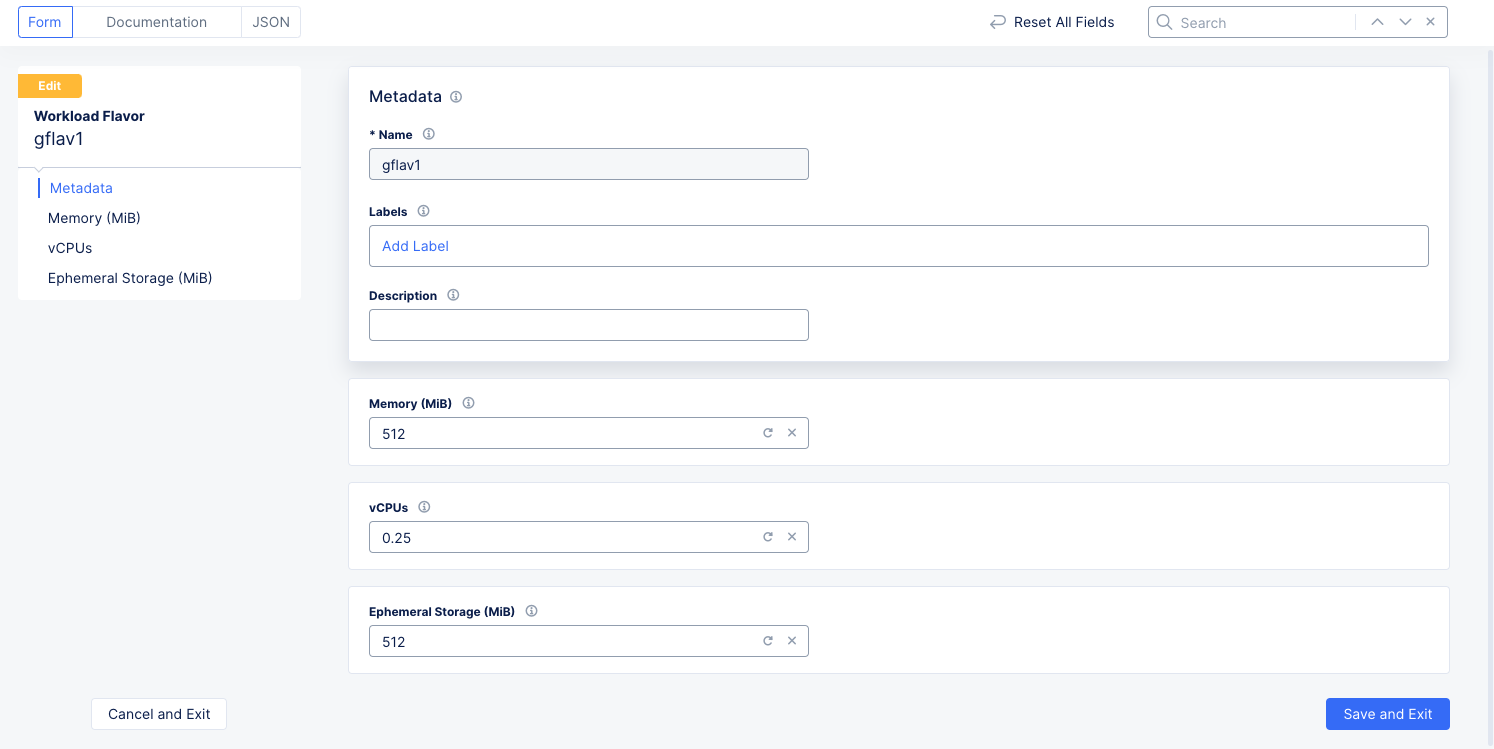1494x749 pixels.
Task: Click into the Description input field
Action: coord(588,325)
